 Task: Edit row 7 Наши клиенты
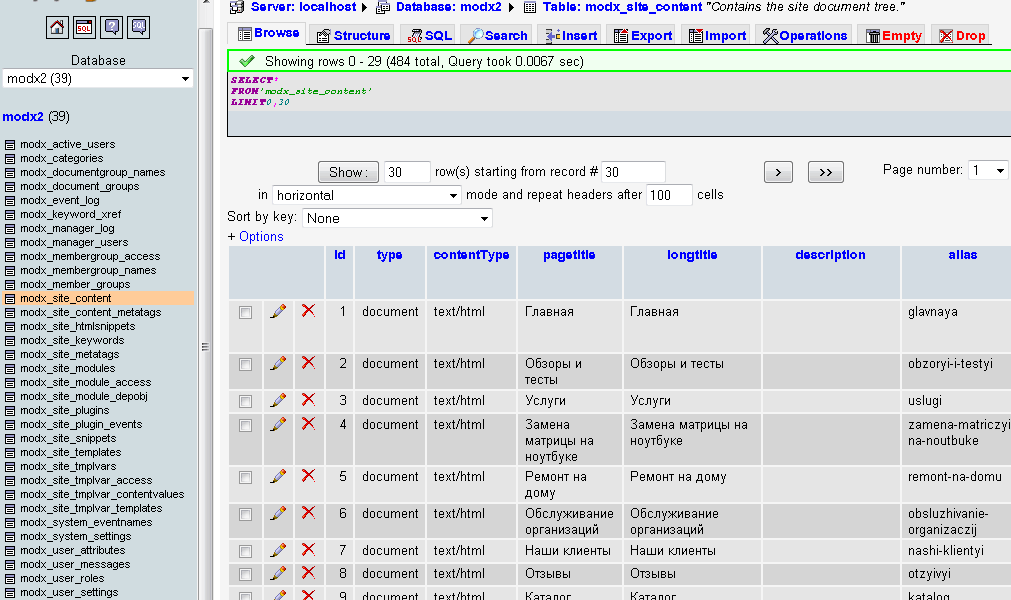(x=278, y=550)
